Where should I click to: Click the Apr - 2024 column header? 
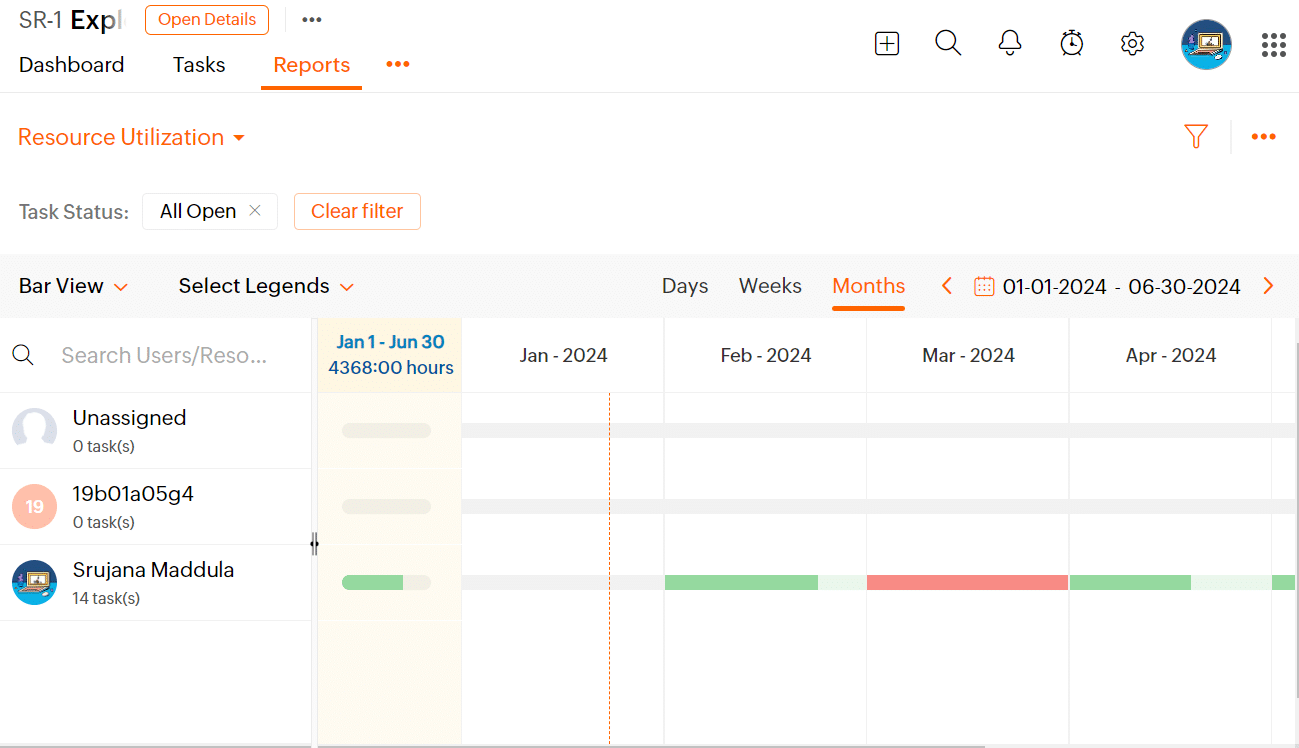[x=1171, y=355]
